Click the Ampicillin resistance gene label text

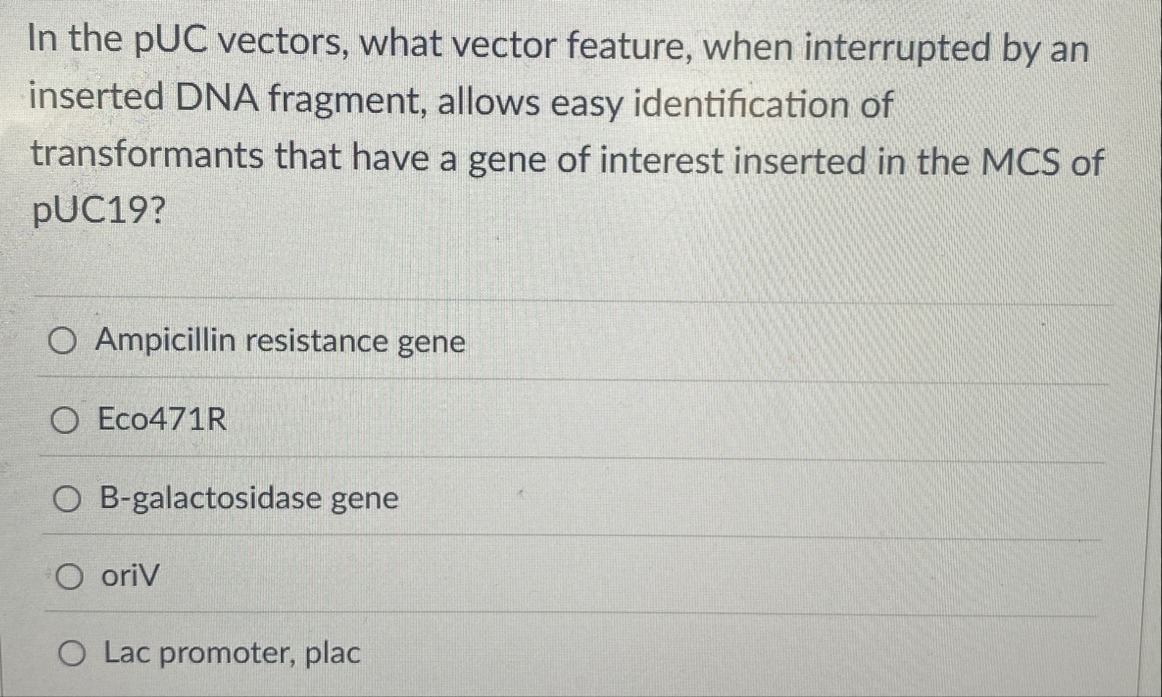279,342
